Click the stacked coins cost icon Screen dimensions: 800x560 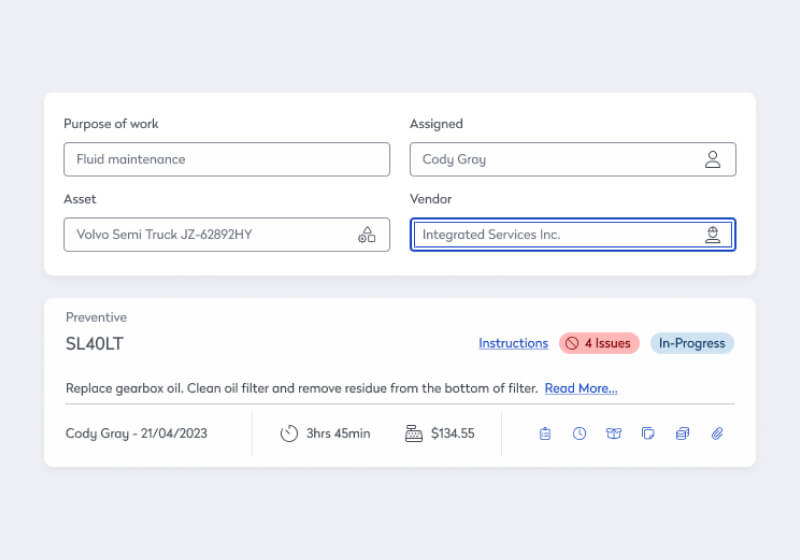pyautogui.click(x=682, y=433)
